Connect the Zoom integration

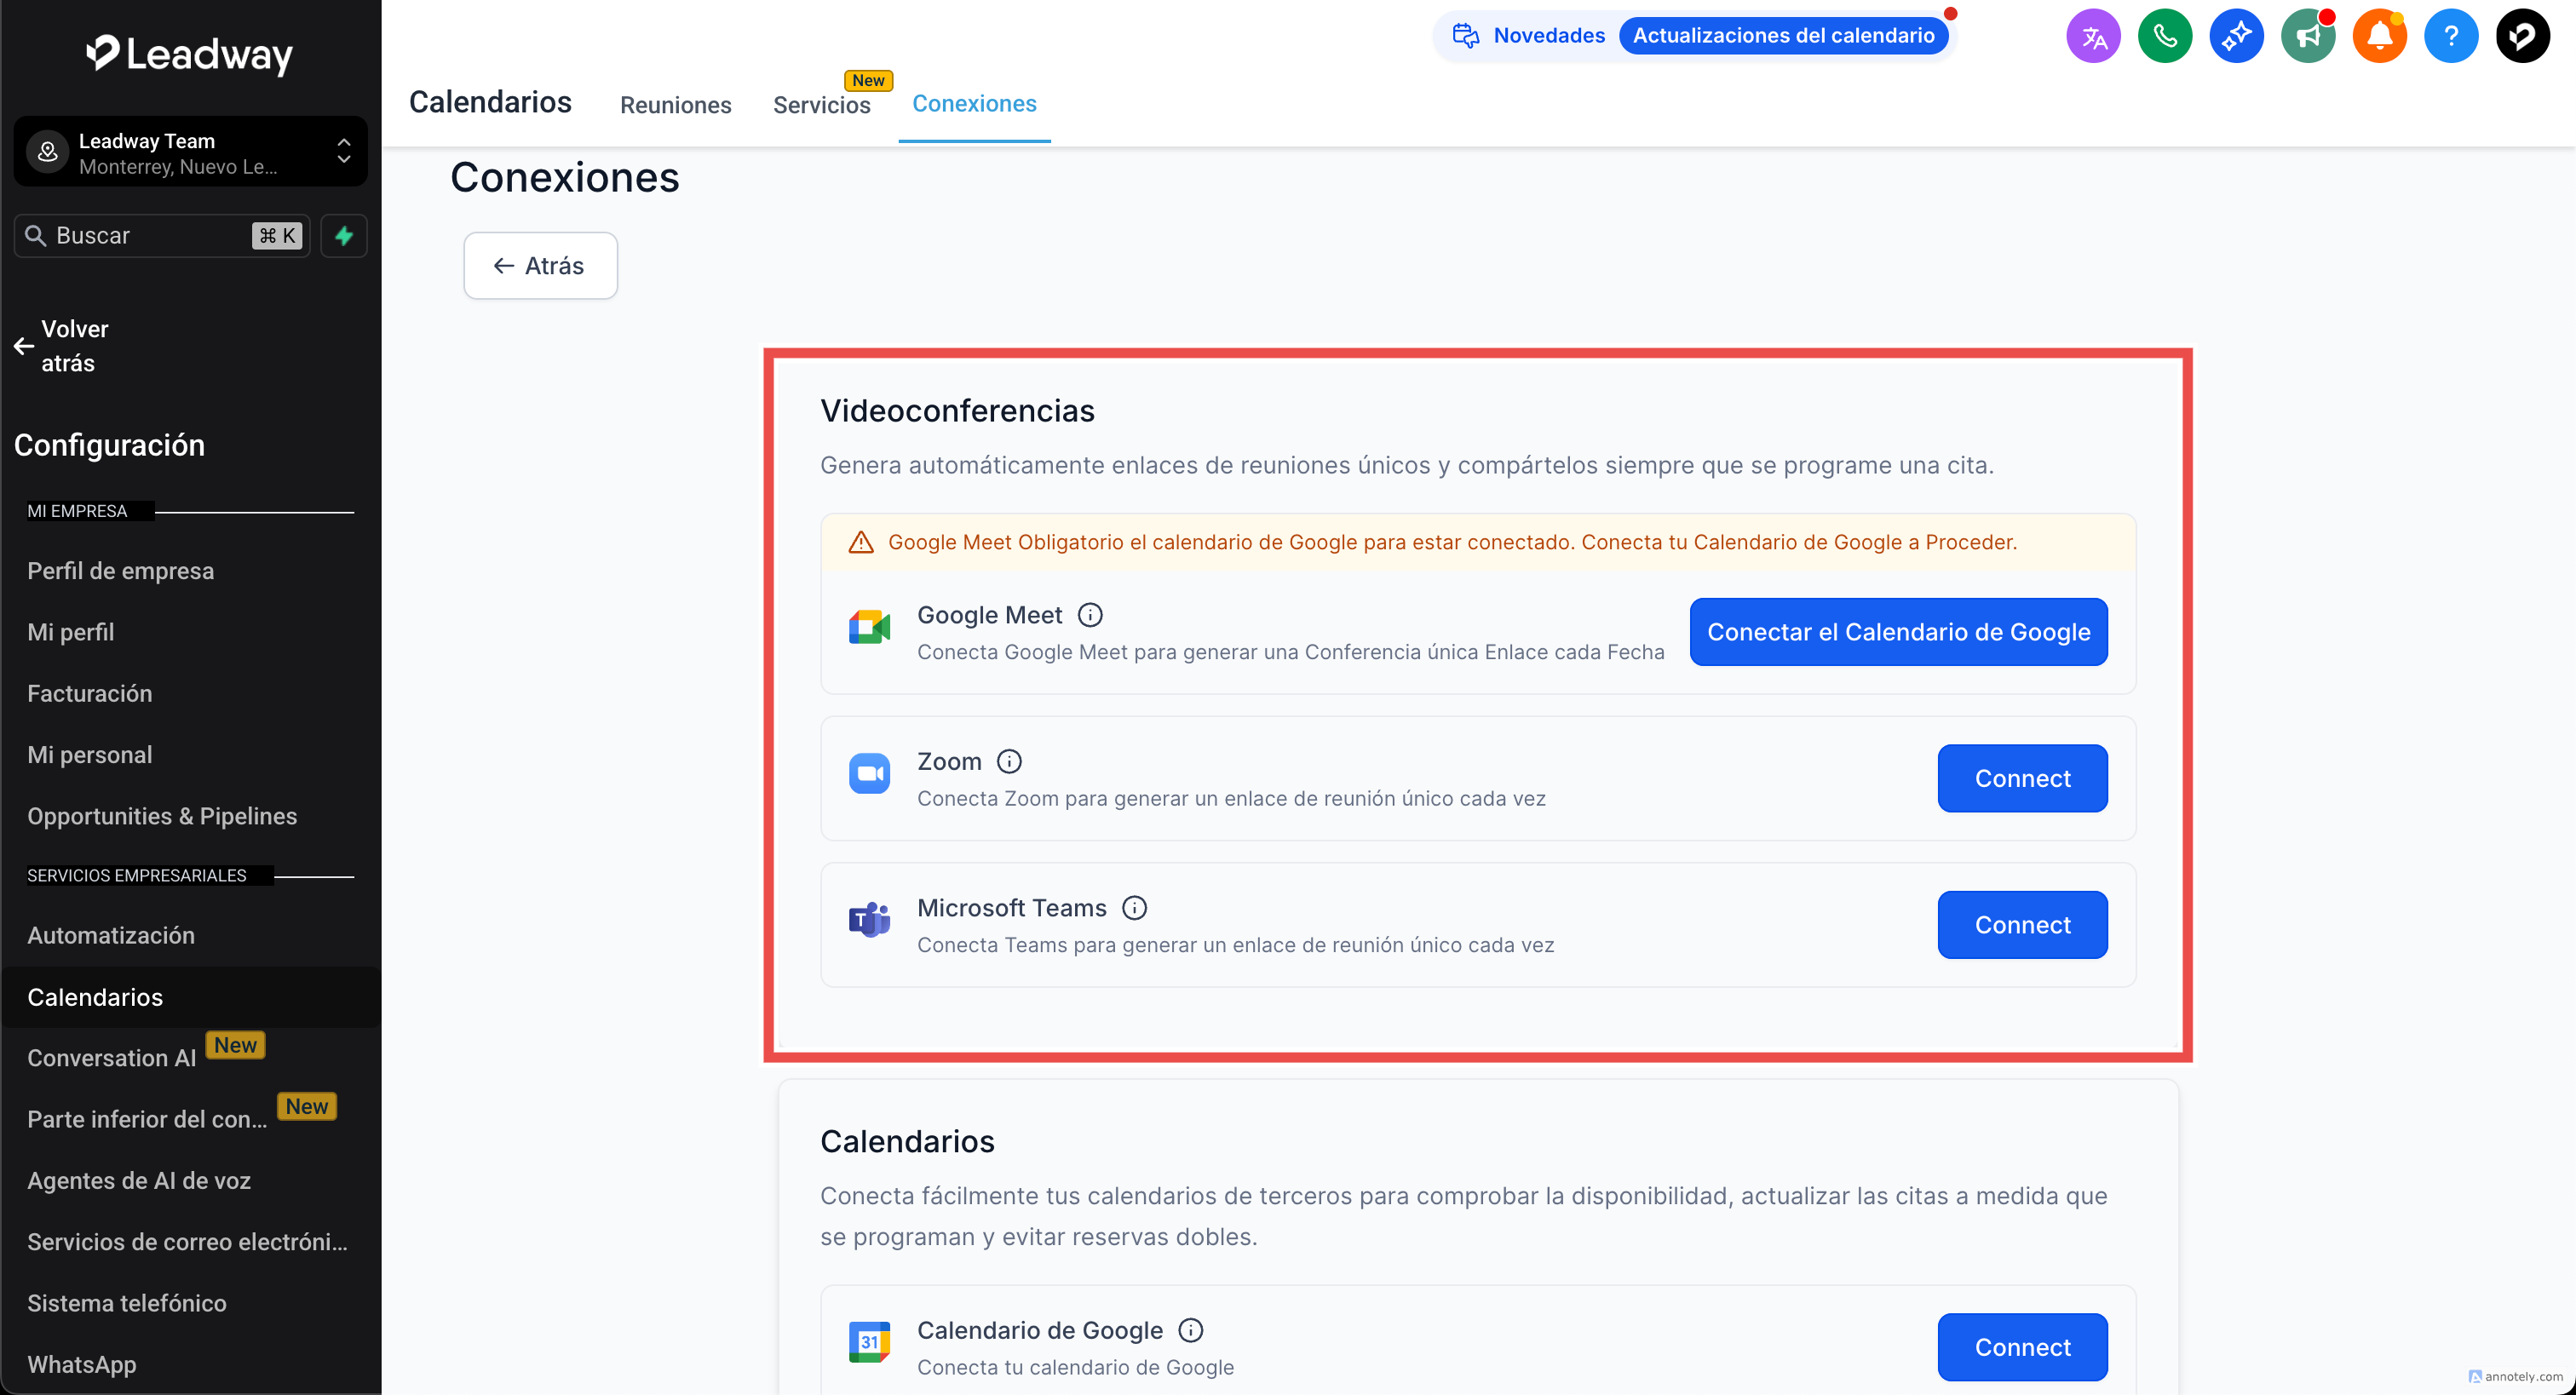(2021, 778)
